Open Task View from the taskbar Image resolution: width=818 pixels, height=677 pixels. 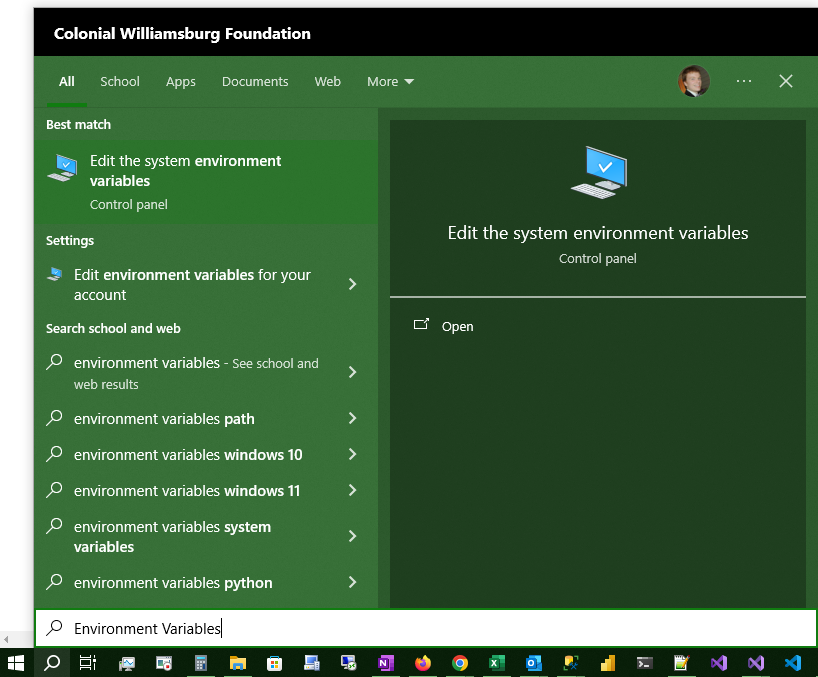[x=88, y=663]
